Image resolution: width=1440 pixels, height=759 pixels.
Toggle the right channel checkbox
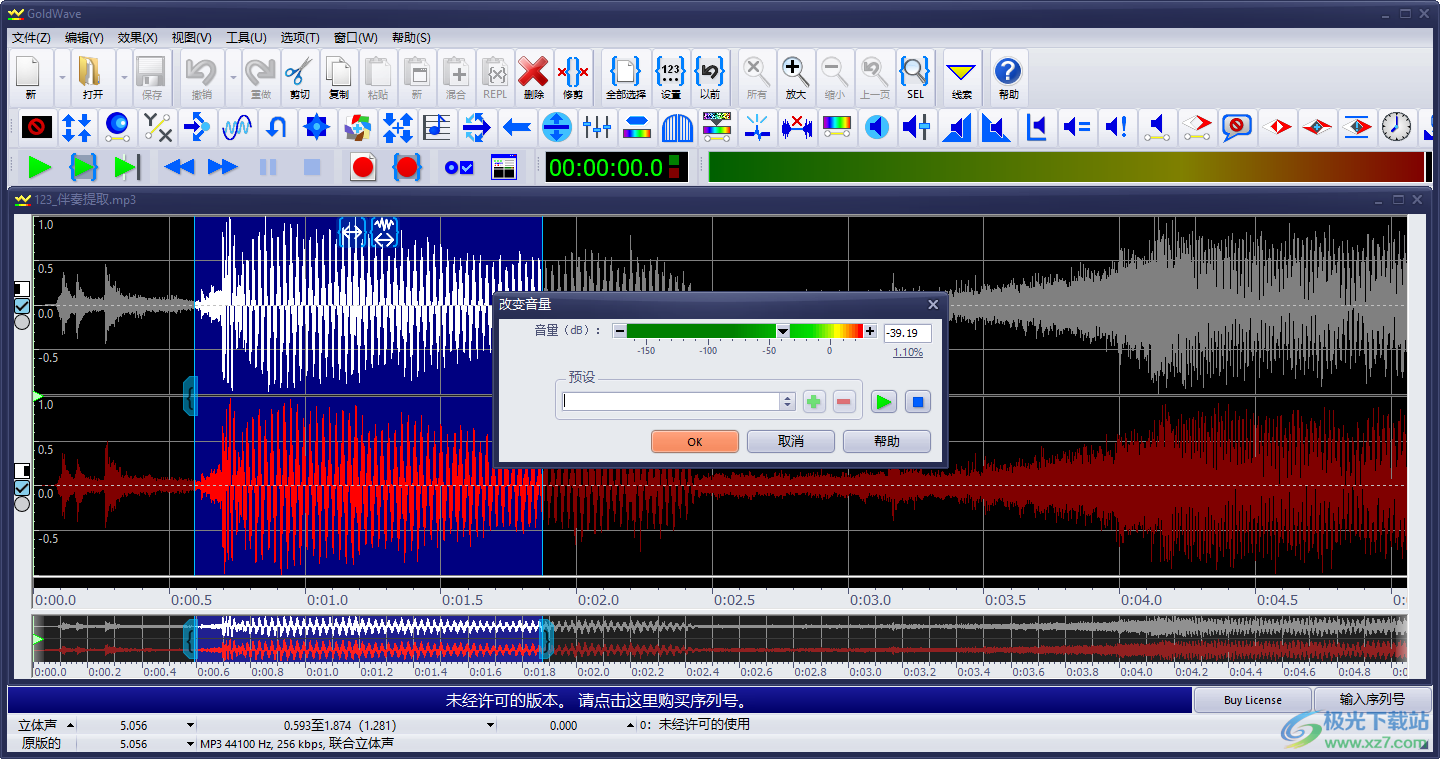click(x=22, y=487)
